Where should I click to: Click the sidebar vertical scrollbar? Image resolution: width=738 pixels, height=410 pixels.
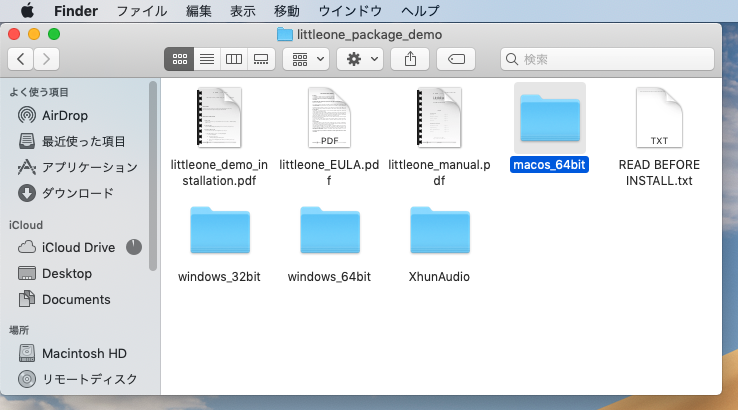[x=153, y=176]
